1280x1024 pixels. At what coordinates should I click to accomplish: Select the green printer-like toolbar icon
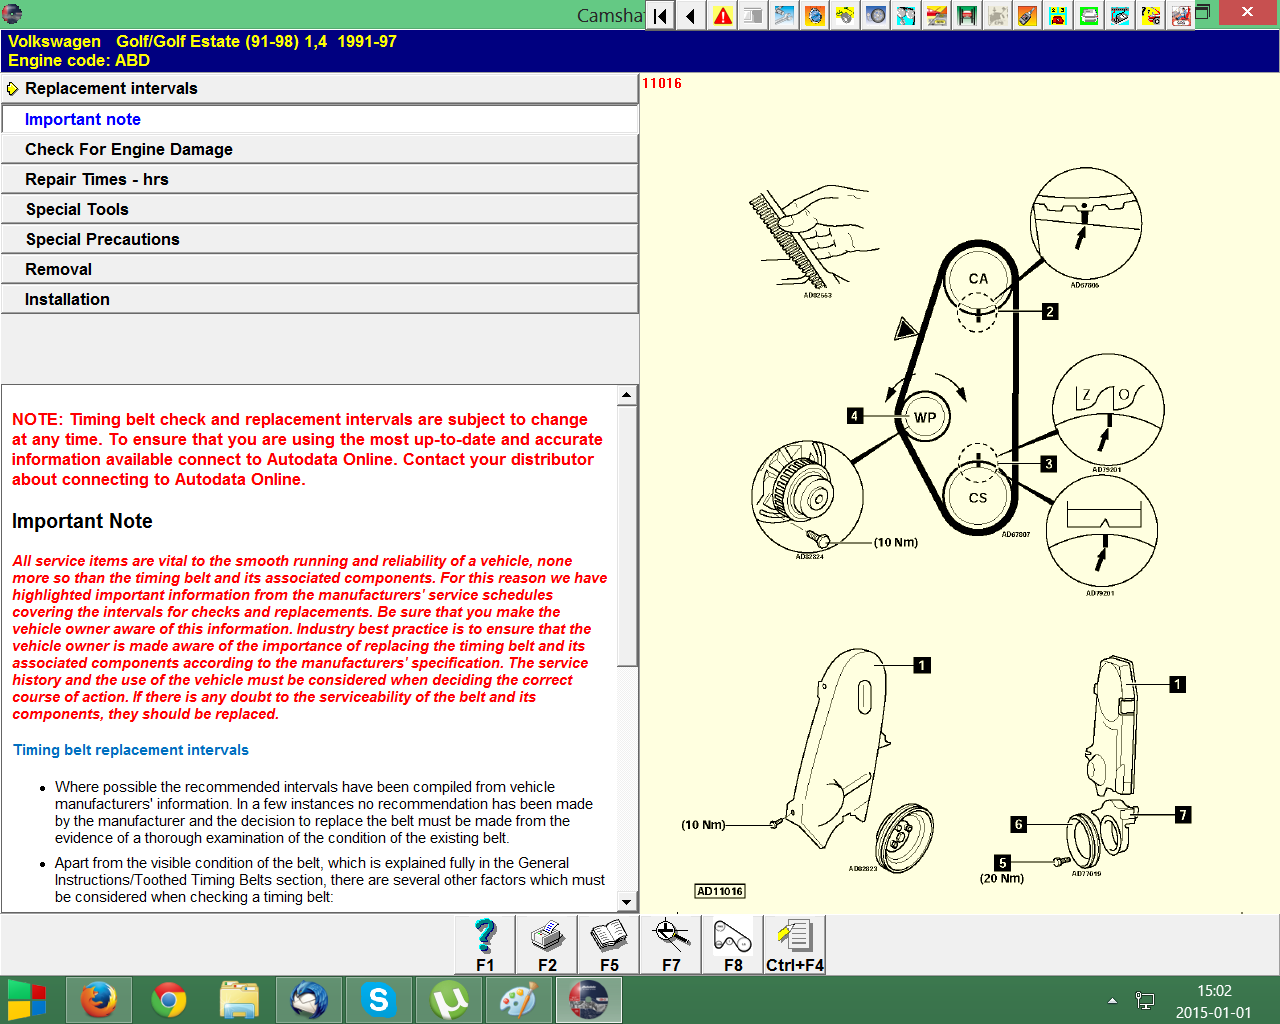(1089, 15)
